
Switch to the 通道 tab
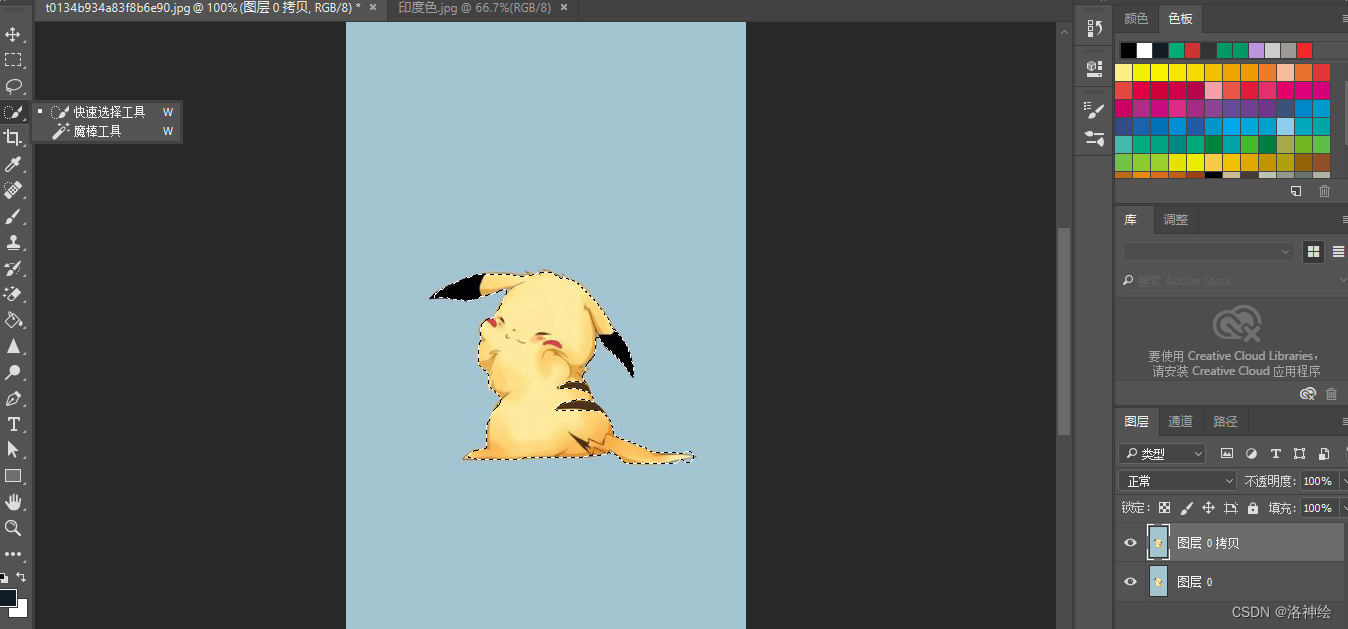1180,422
